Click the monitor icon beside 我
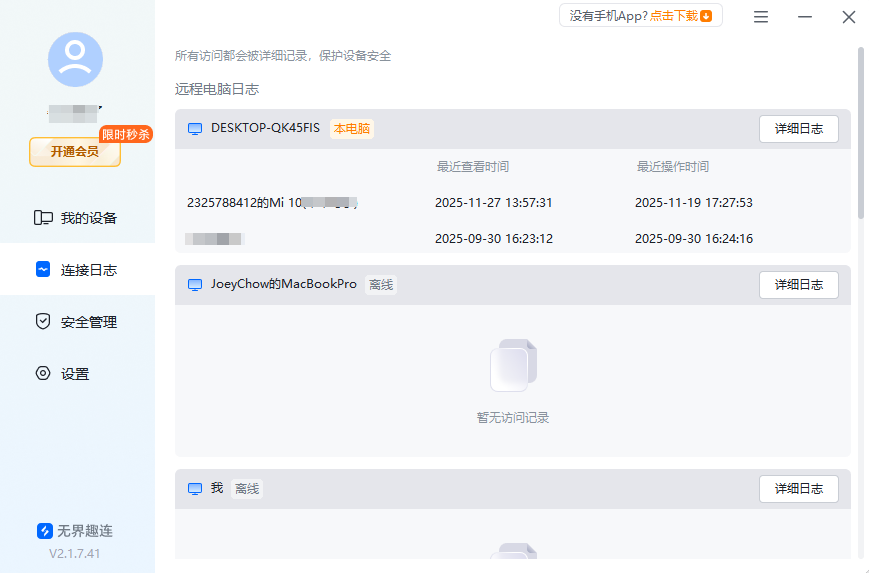The width and height of the screenshot is (869, 573). click(195, 489)
